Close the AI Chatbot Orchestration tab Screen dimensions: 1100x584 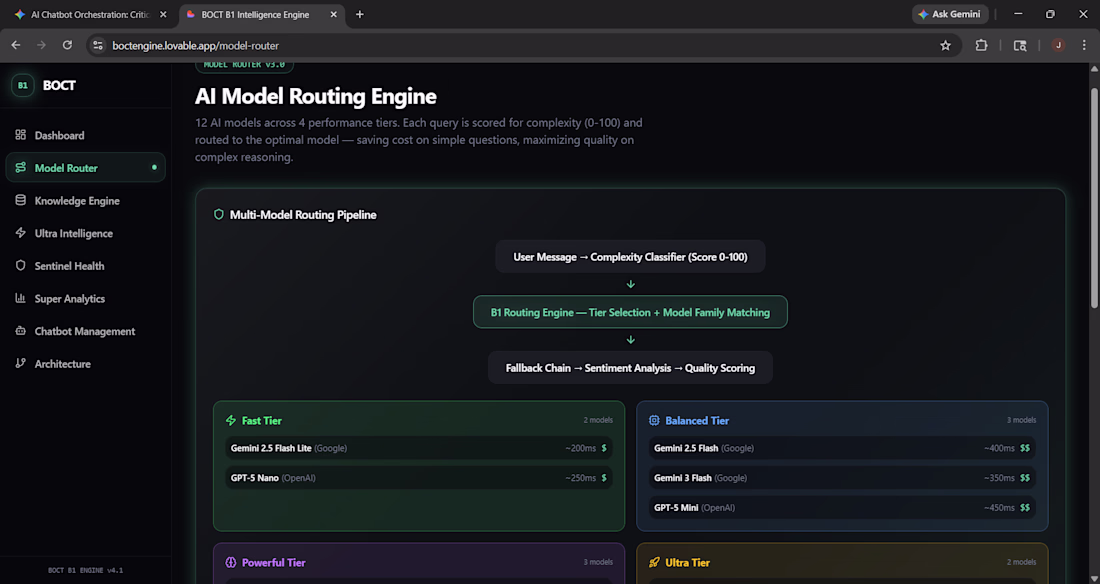[x=163, y=14]
